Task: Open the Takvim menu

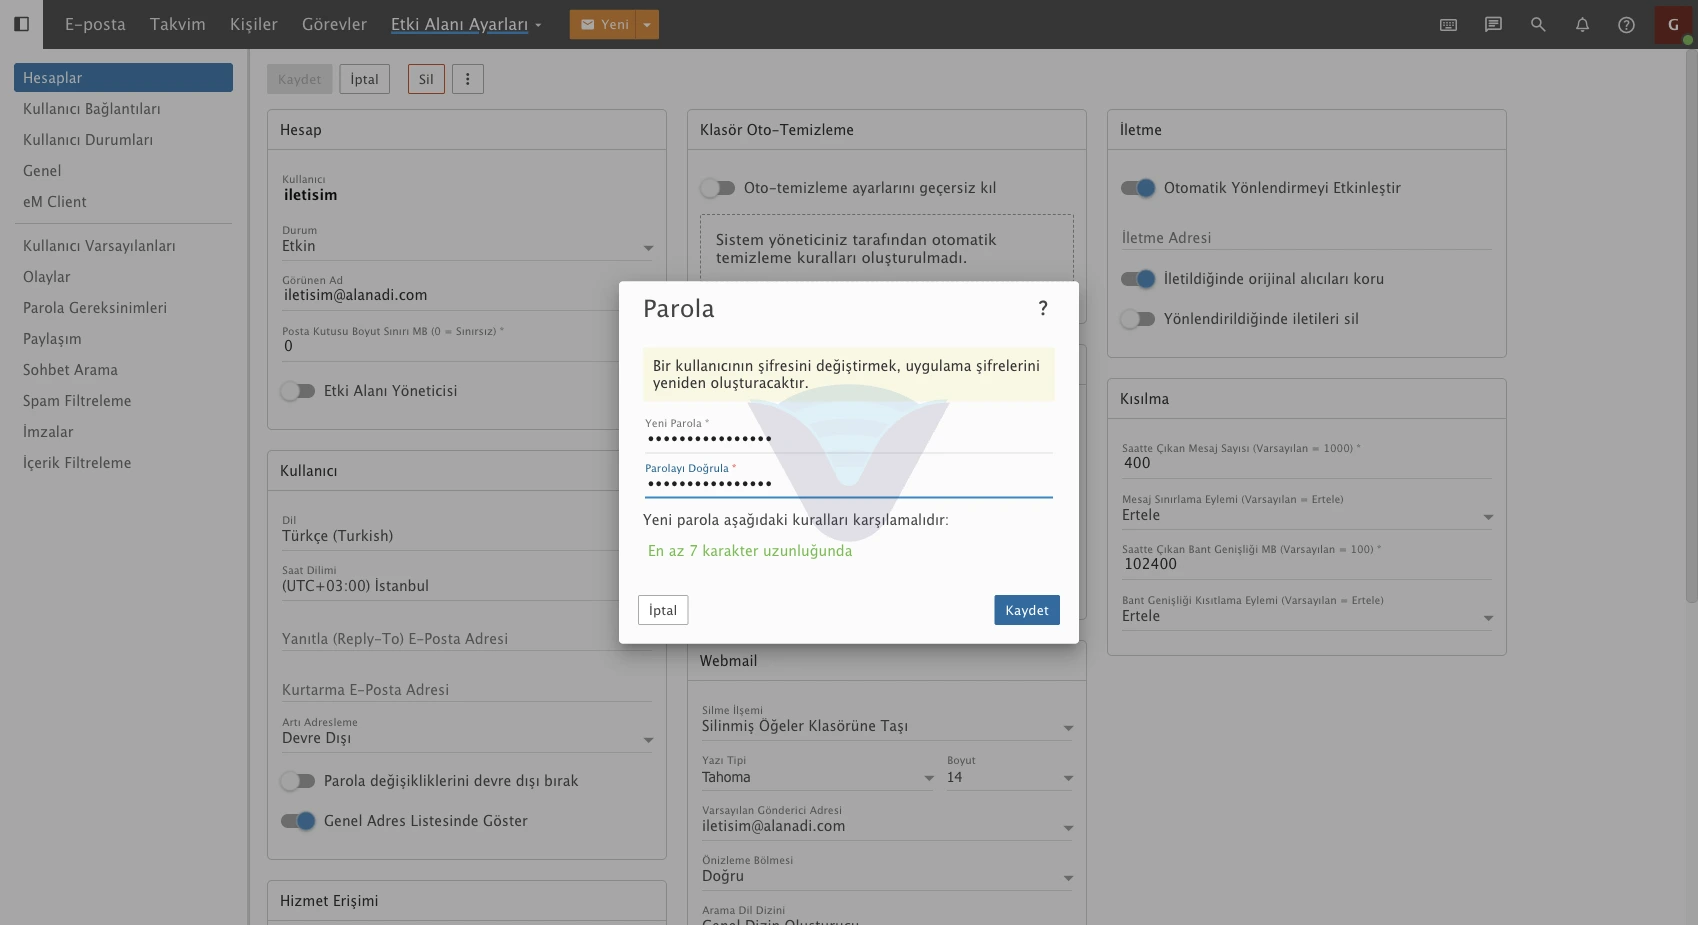Action: 178,25
